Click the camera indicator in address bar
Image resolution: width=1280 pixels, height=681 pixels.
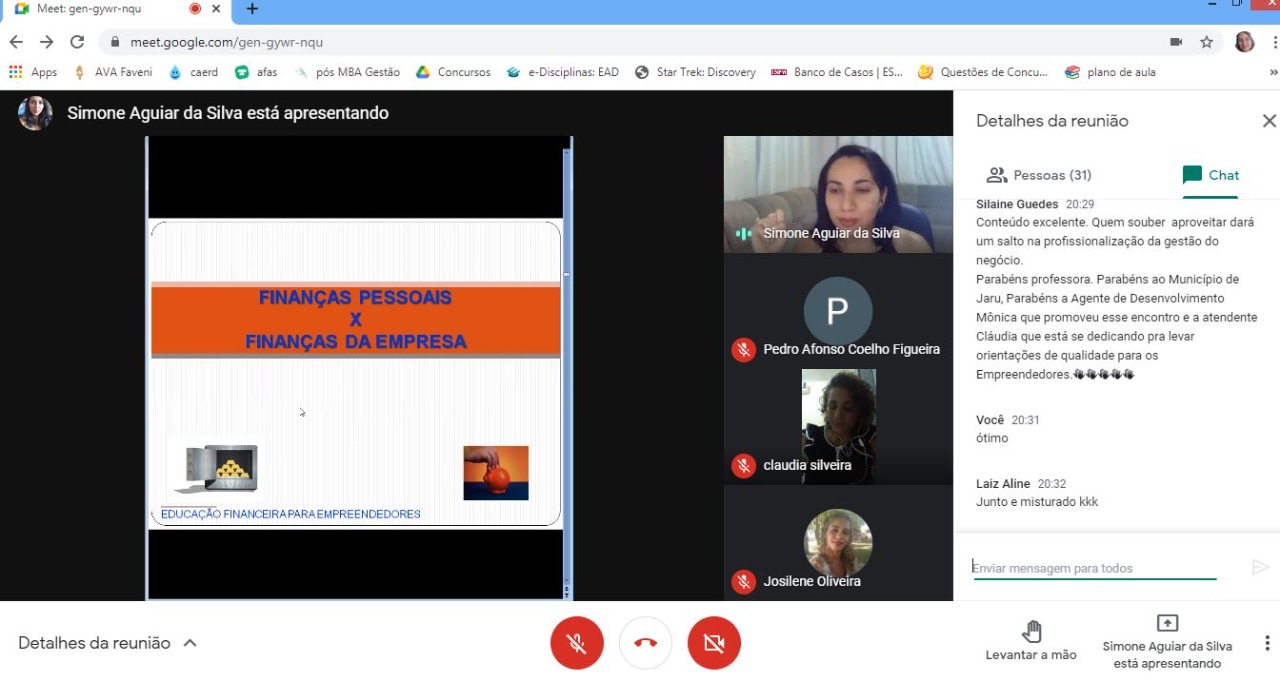tap(1176, 42)
